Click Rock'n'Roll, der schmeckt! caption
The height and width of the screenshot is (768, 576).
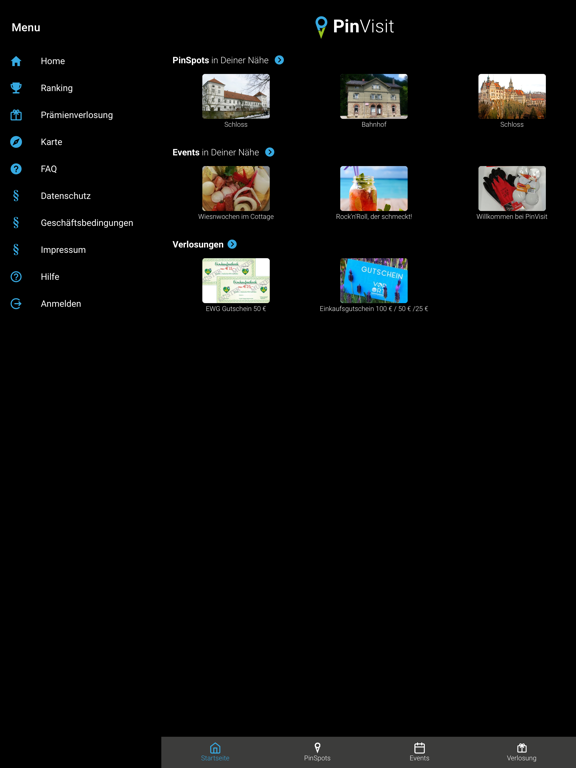coord(374,216)
